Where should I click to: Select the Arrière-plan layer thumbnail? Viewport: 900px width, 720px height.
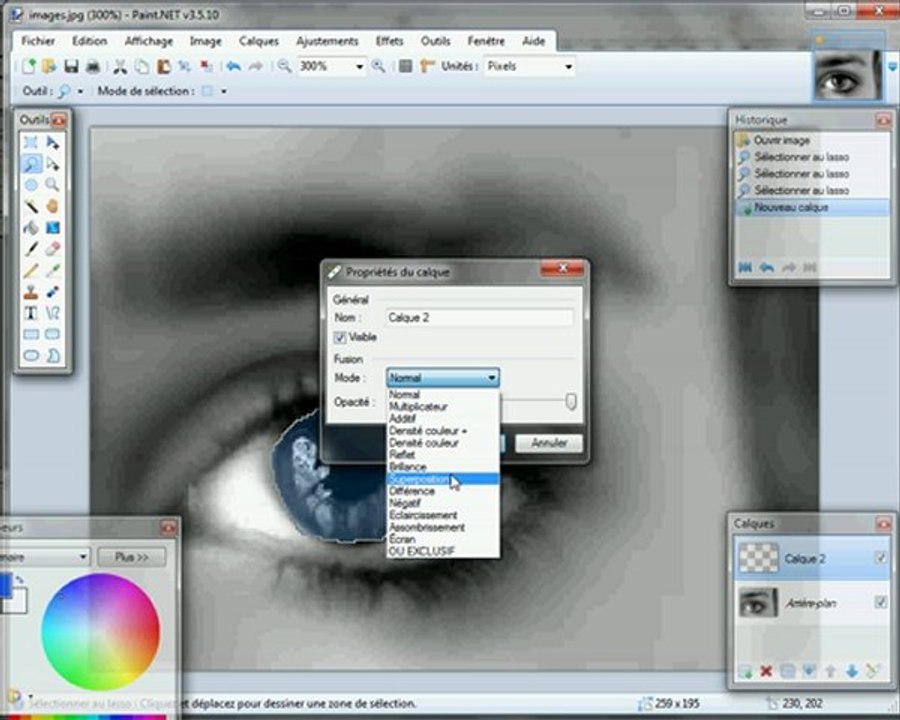coord(759,602)
